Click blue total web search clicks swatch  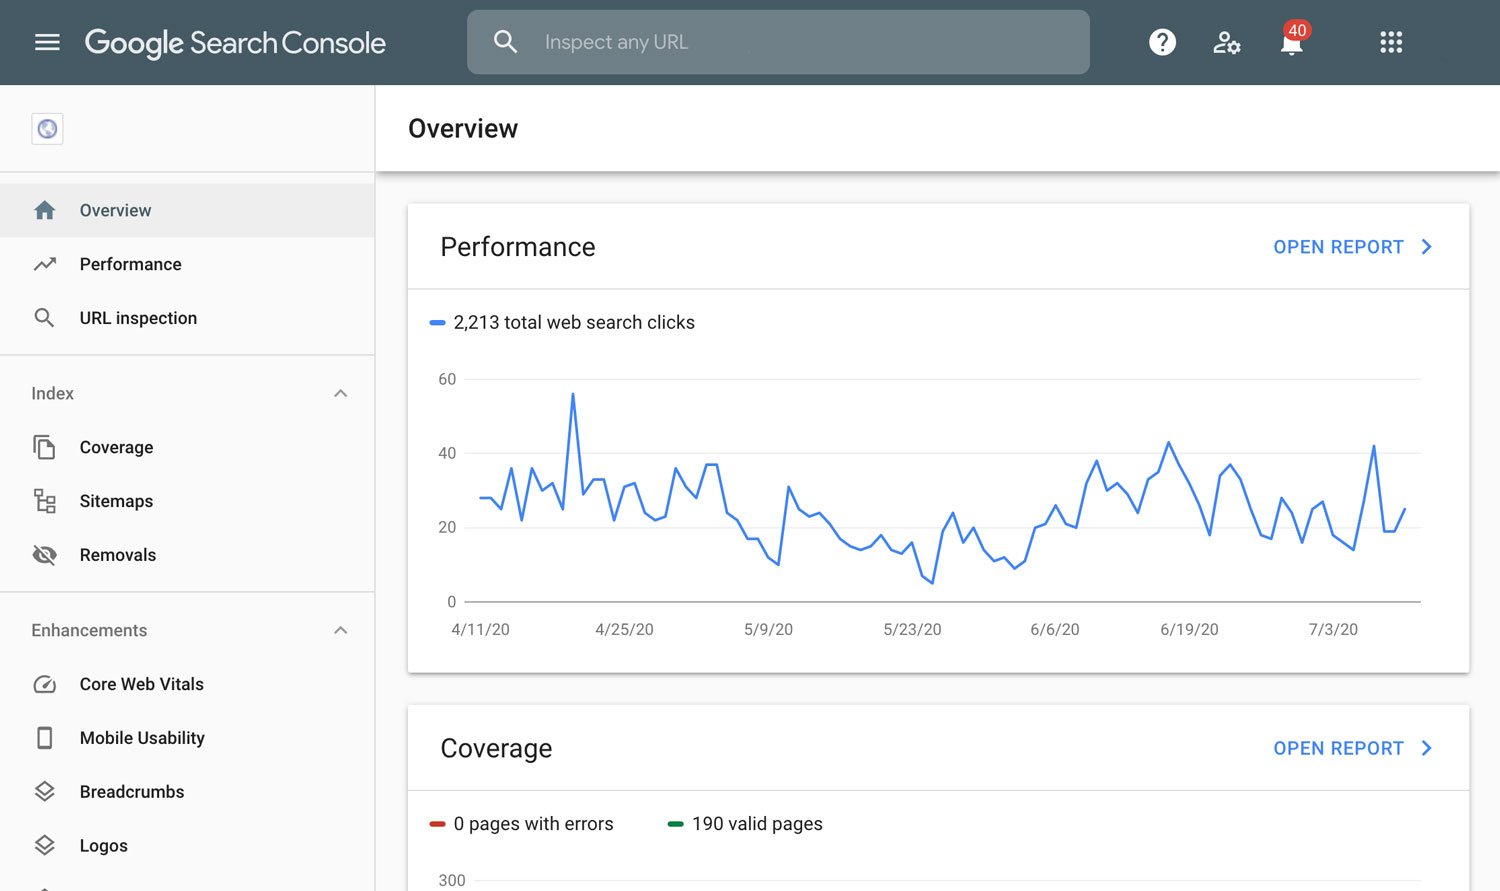click(437, 323)
